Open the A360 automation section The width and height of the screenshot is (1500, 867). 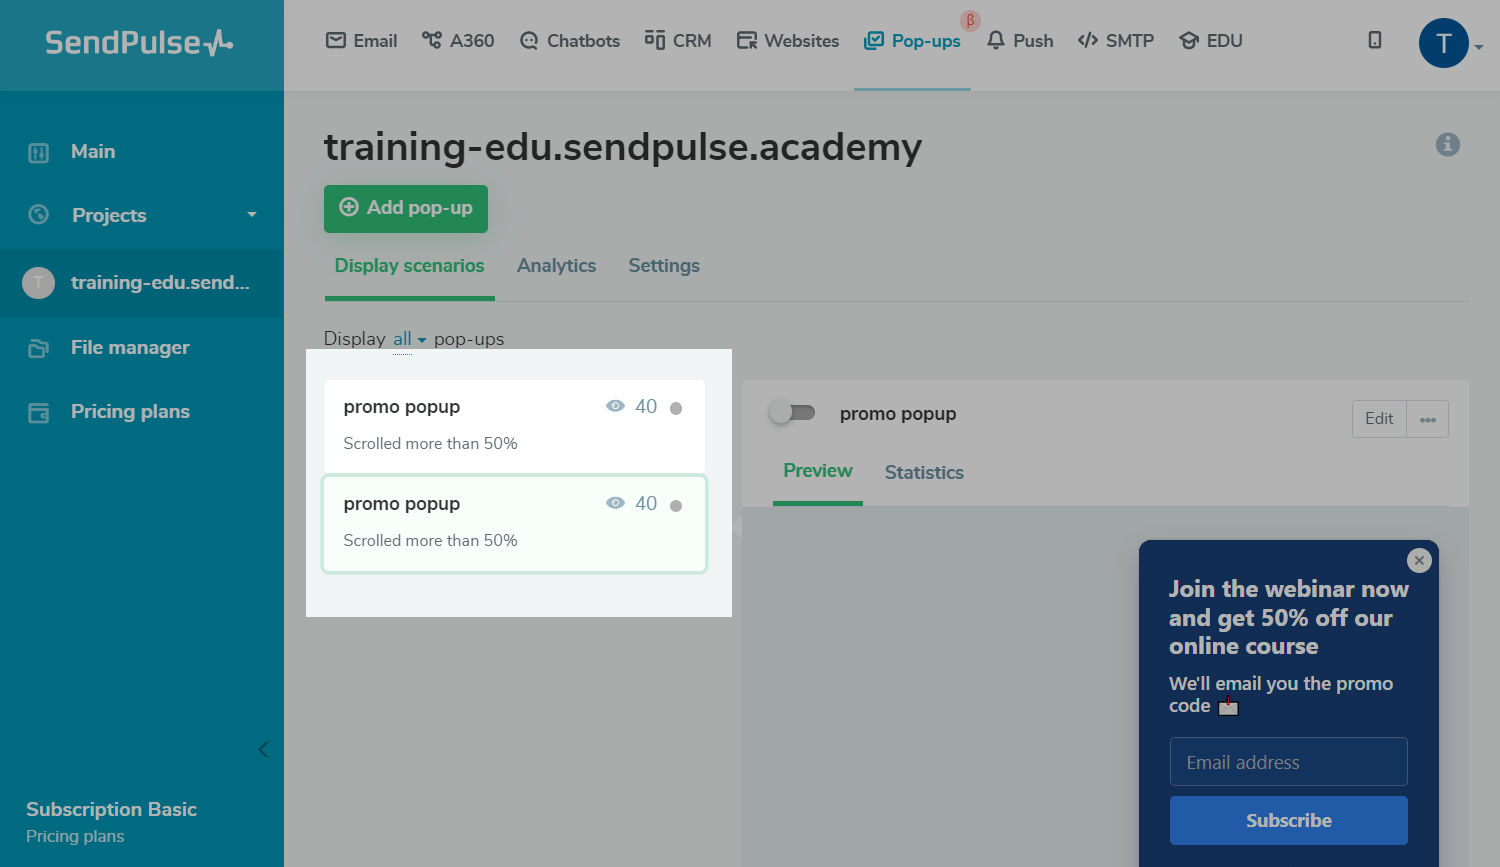click(458, 41)
